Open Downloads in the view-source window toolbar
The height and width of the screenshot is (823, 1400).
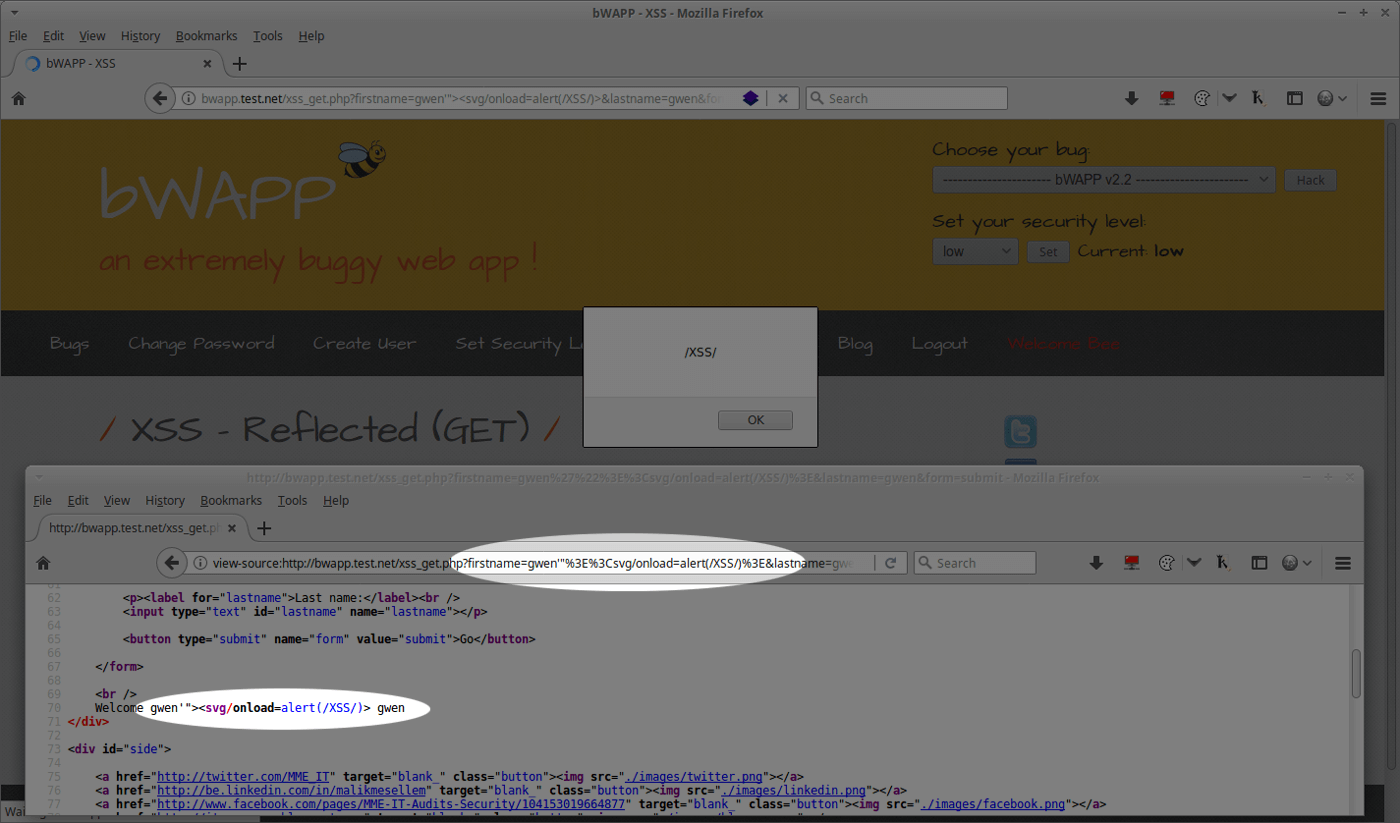1096,563
